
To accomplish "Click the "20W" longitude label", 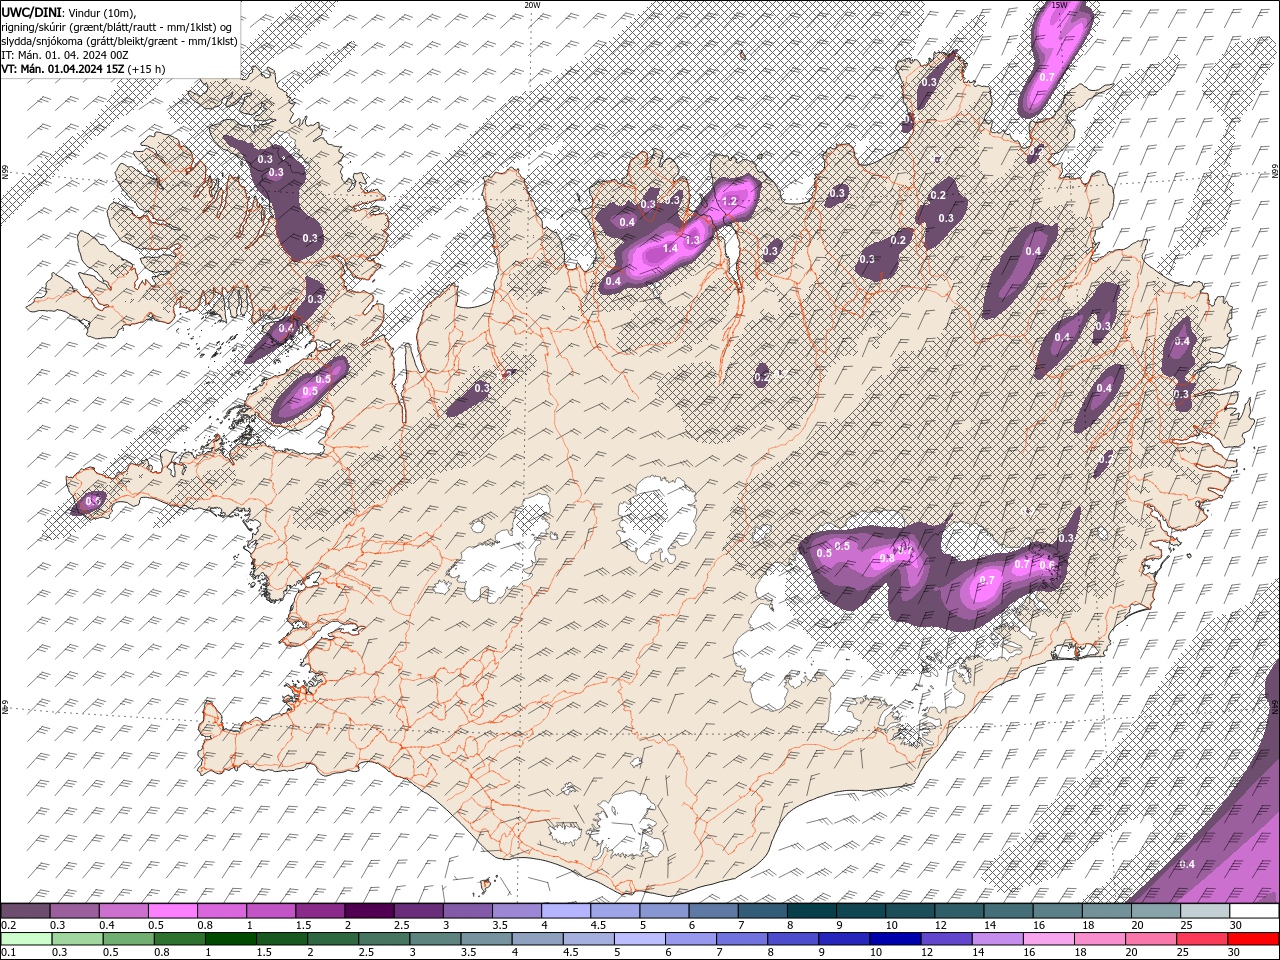I will (532, 5).
